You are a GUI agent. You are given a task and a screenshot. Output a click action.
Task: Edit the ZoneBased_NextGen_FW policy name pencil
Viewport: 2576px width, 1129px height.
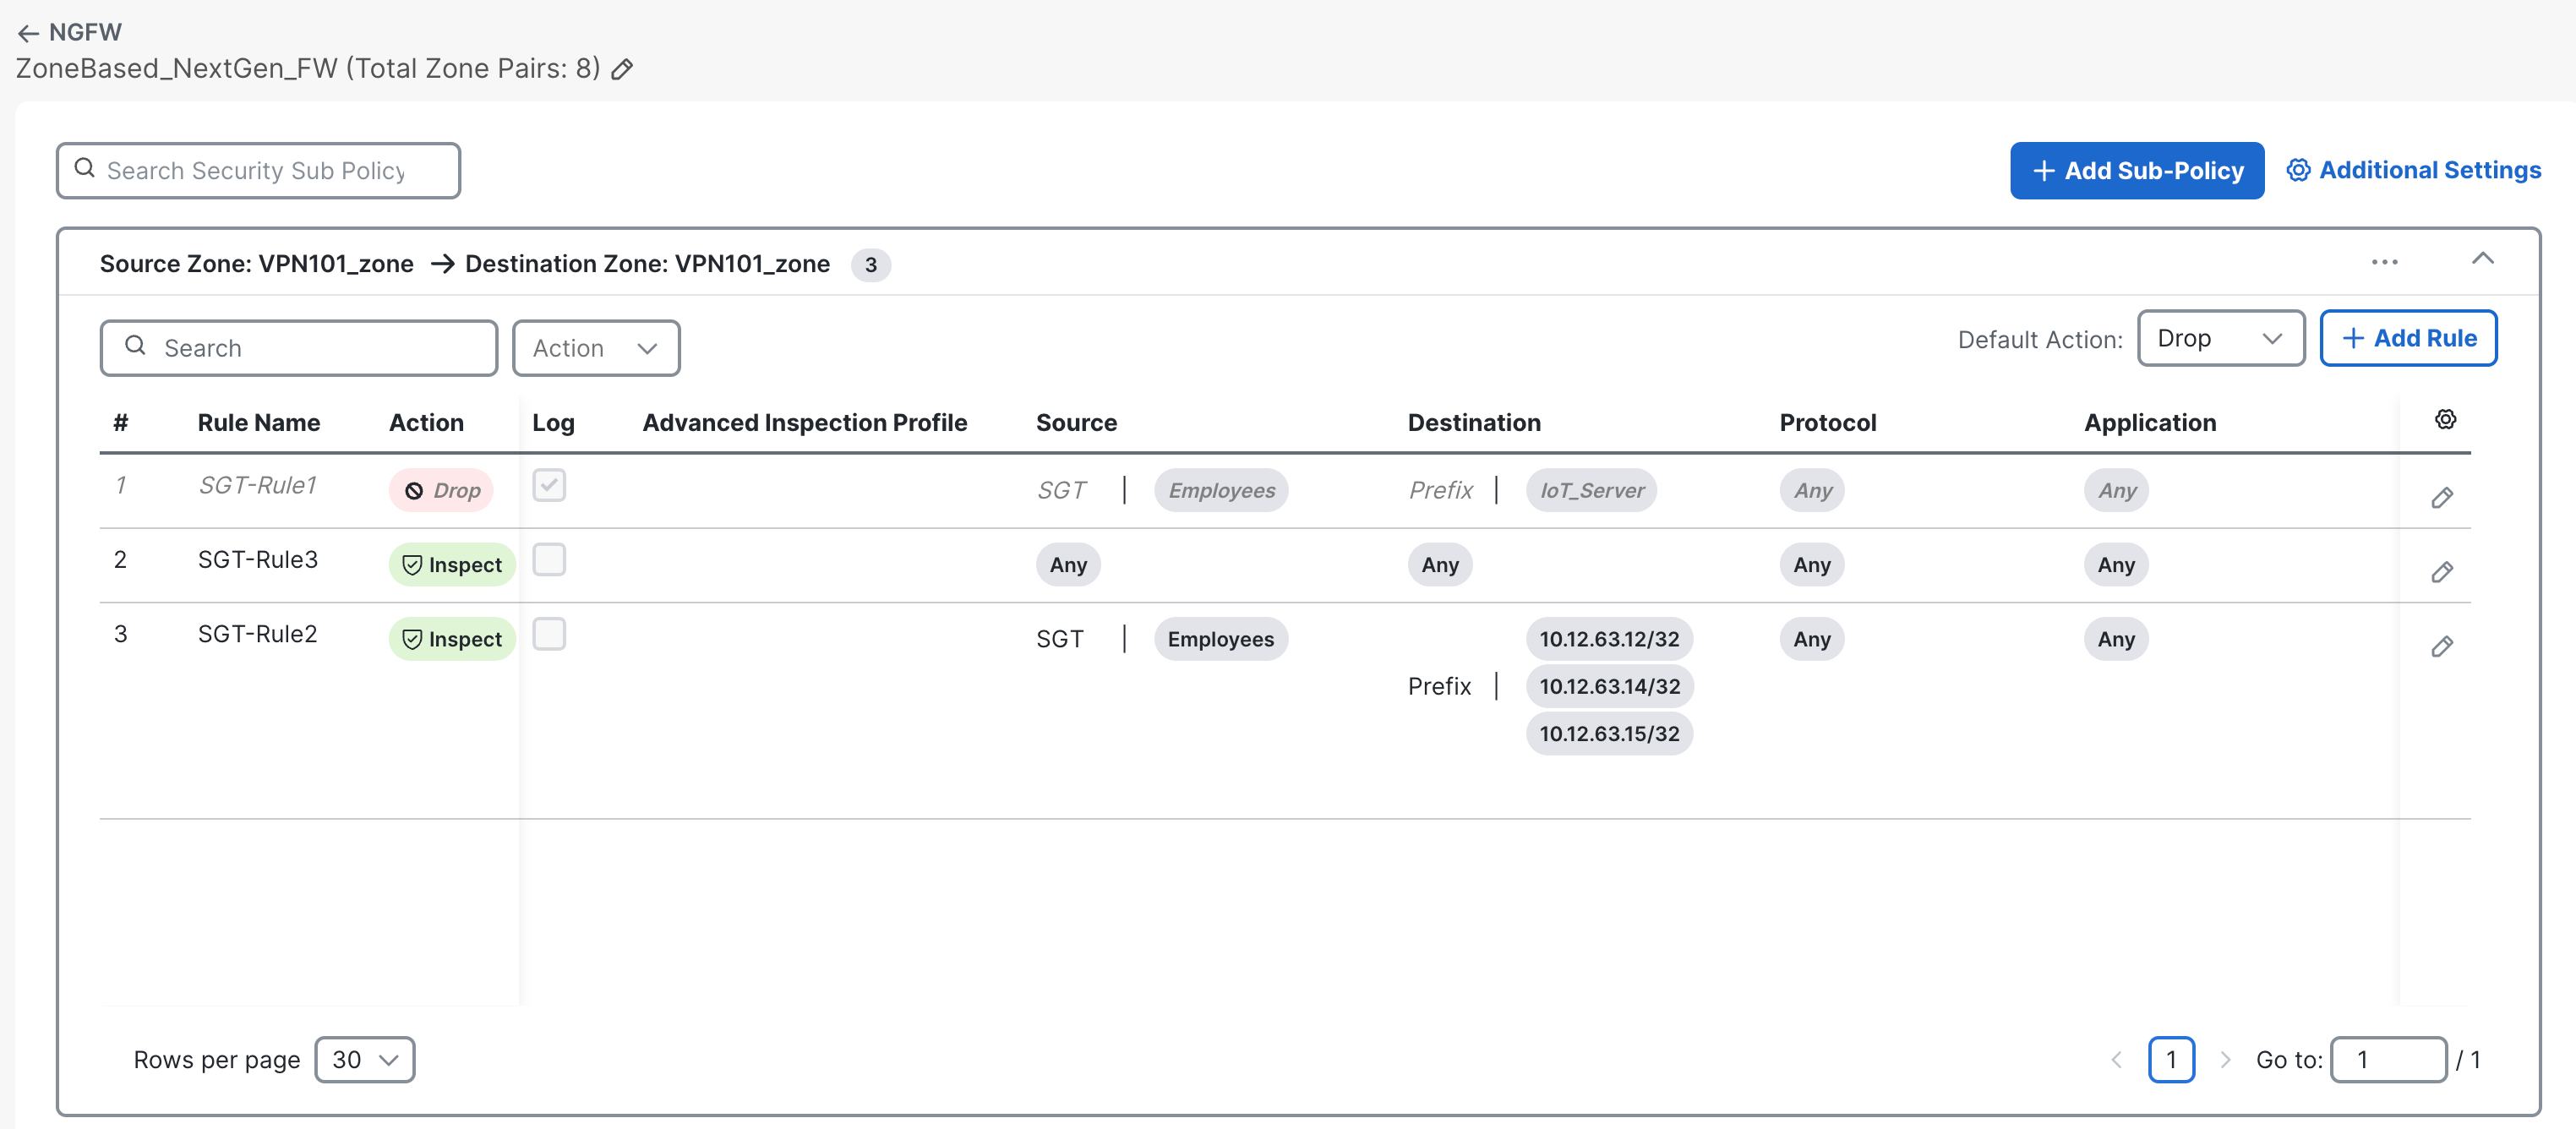(622, 69)
